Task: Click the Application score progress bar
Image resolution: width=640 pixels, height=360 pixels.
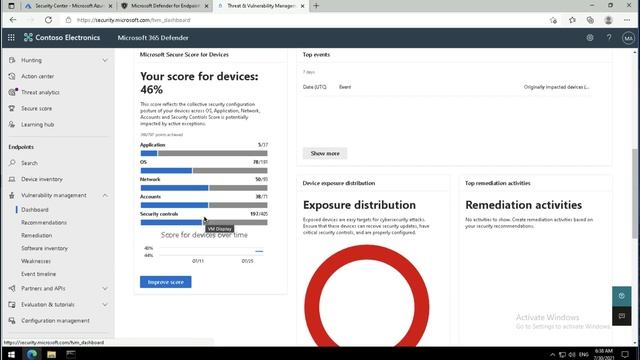Action: (204, 153)
